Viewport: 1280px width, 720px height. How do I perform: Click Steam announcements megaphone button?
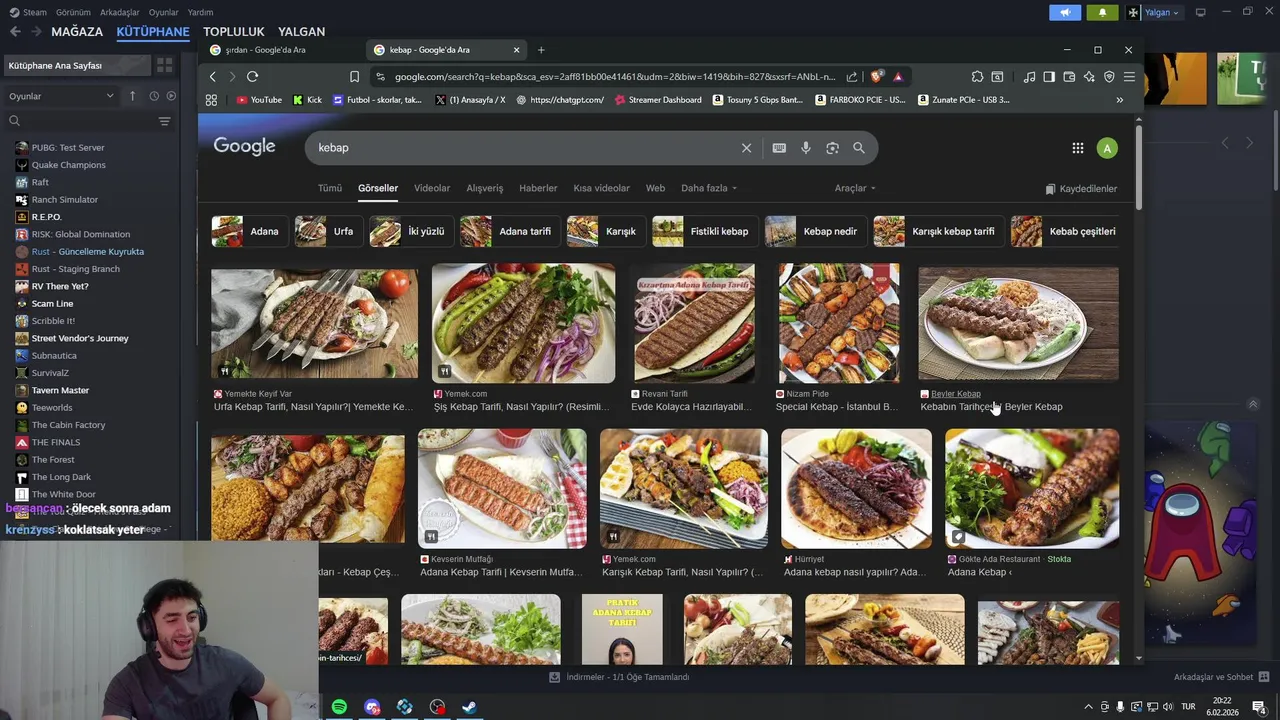tap(1065, 12)
